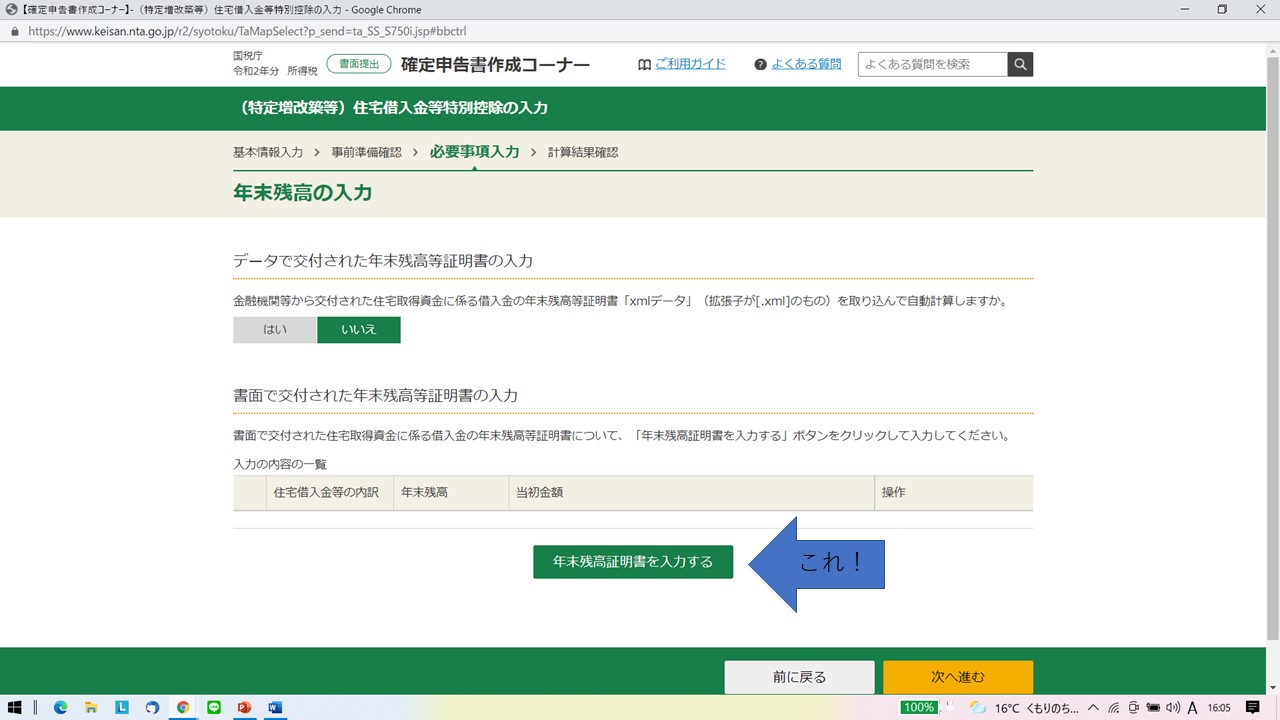1280x720 pixels.
Task: Click 国税庁 text in header
Action: pyautogui.click(x=247, y=57)
